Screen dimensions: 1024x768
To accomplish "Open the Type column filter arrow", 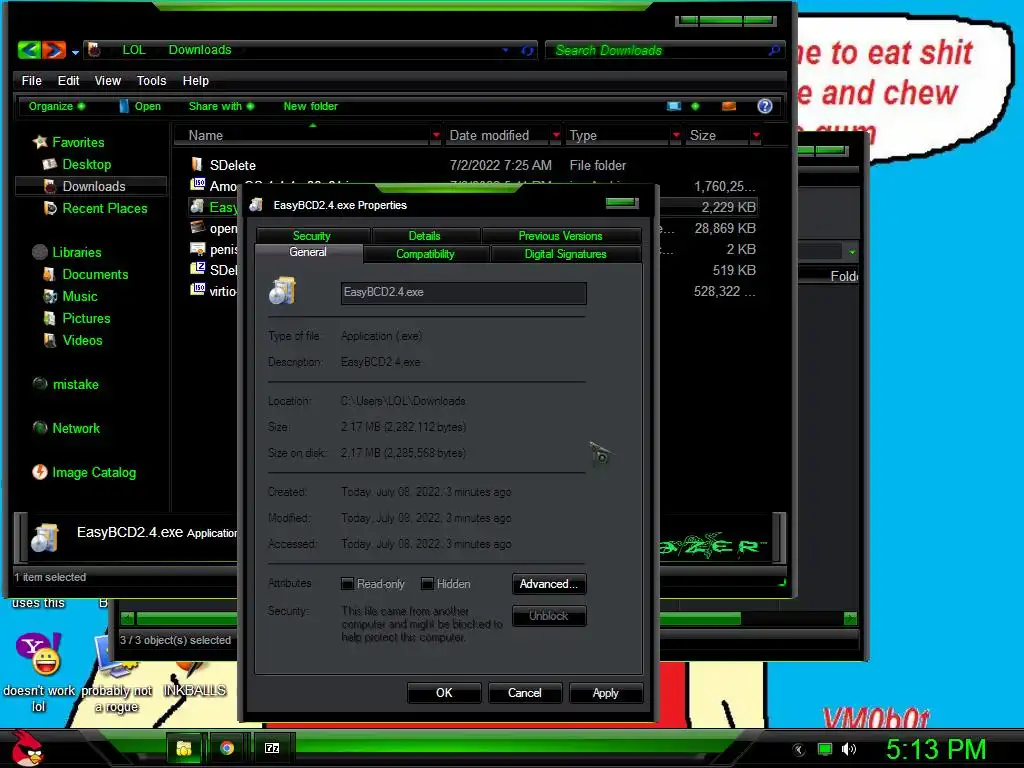I will (676, 135).
